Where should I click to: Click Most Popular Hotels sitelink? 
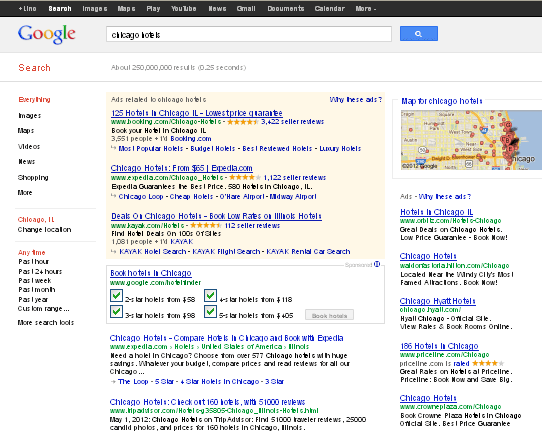[x=151, y=149]
